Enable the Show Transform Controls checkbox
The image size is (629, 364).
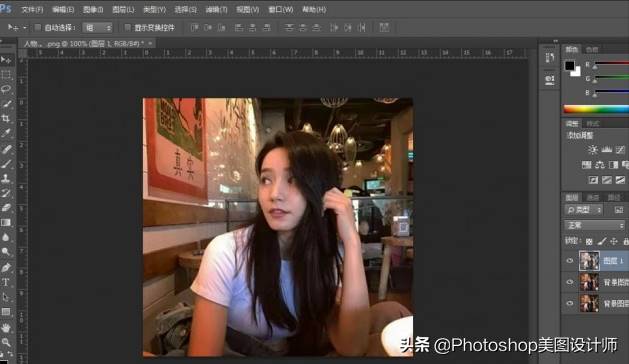click(x=128, y=27)
